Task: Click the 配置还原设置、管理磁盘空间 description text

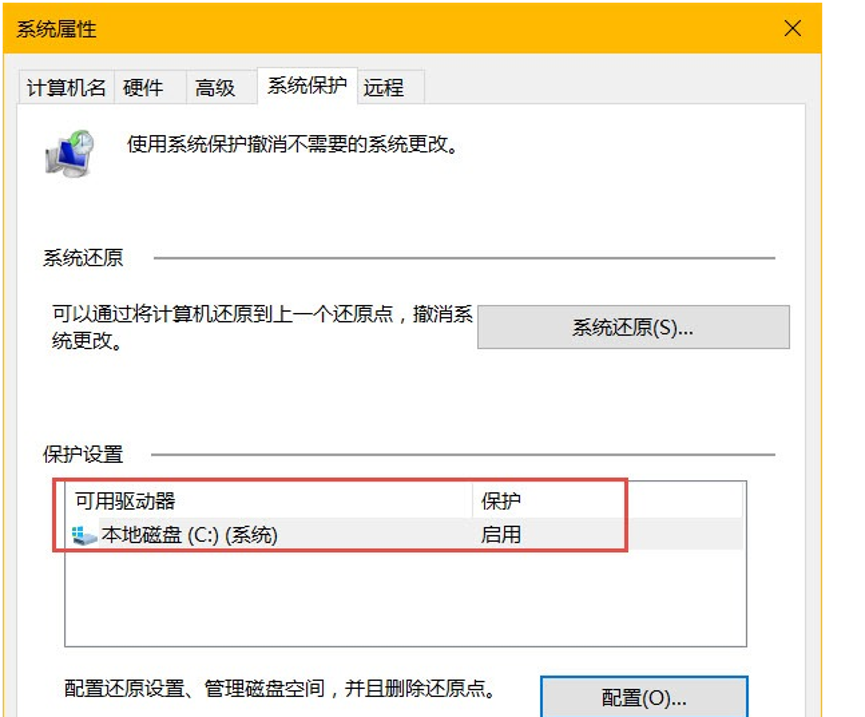Action: (x=280, y=689)
